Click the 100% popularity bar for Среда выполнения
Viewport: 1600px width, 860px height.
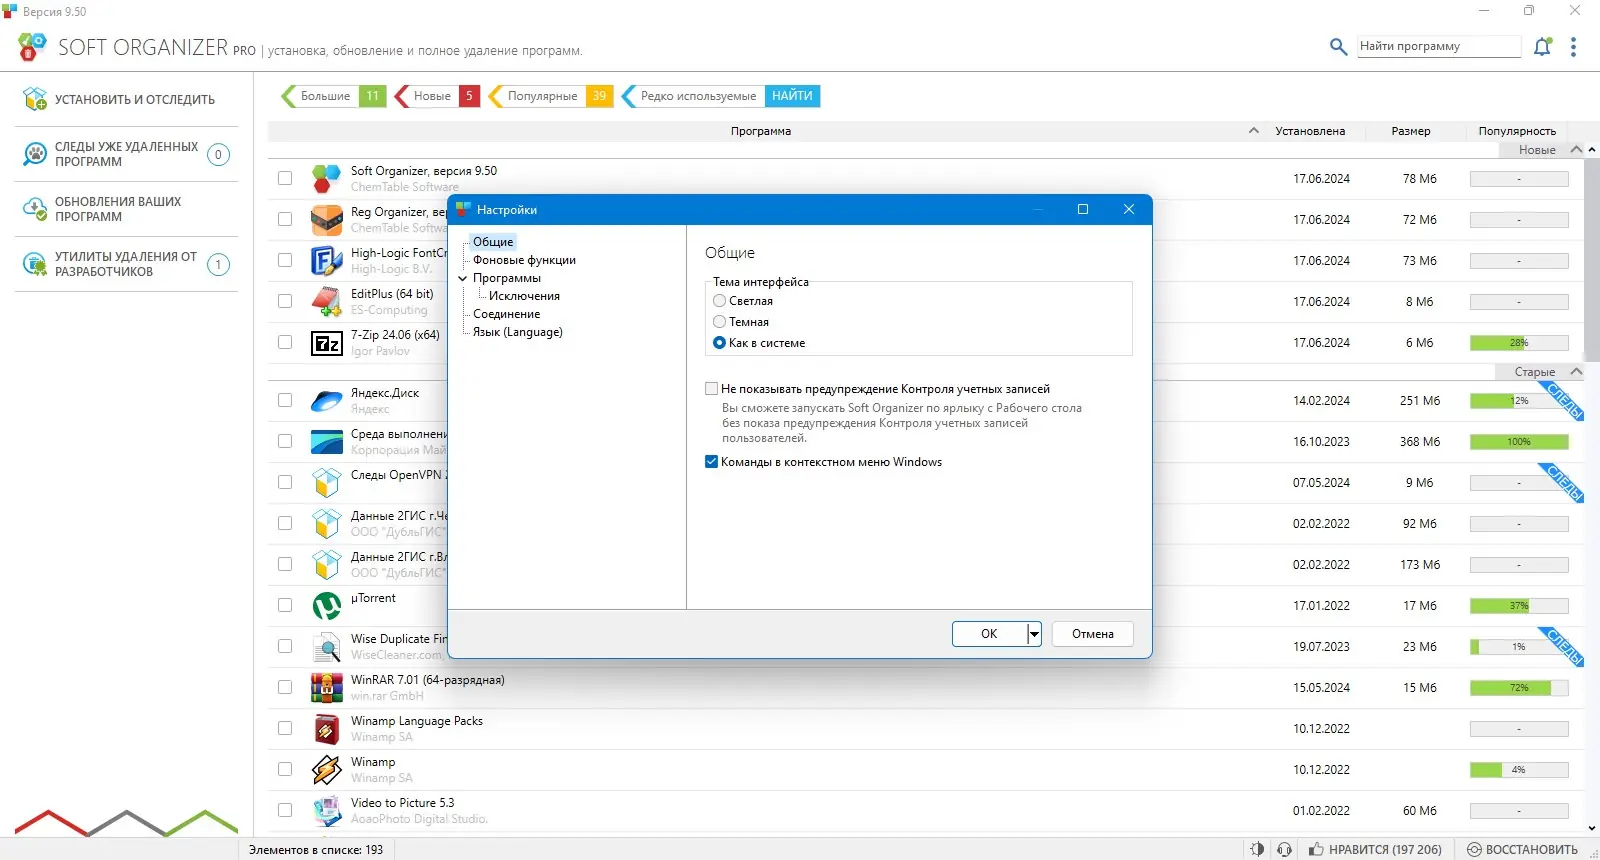pyautogui.click(x=1519, y=442)
